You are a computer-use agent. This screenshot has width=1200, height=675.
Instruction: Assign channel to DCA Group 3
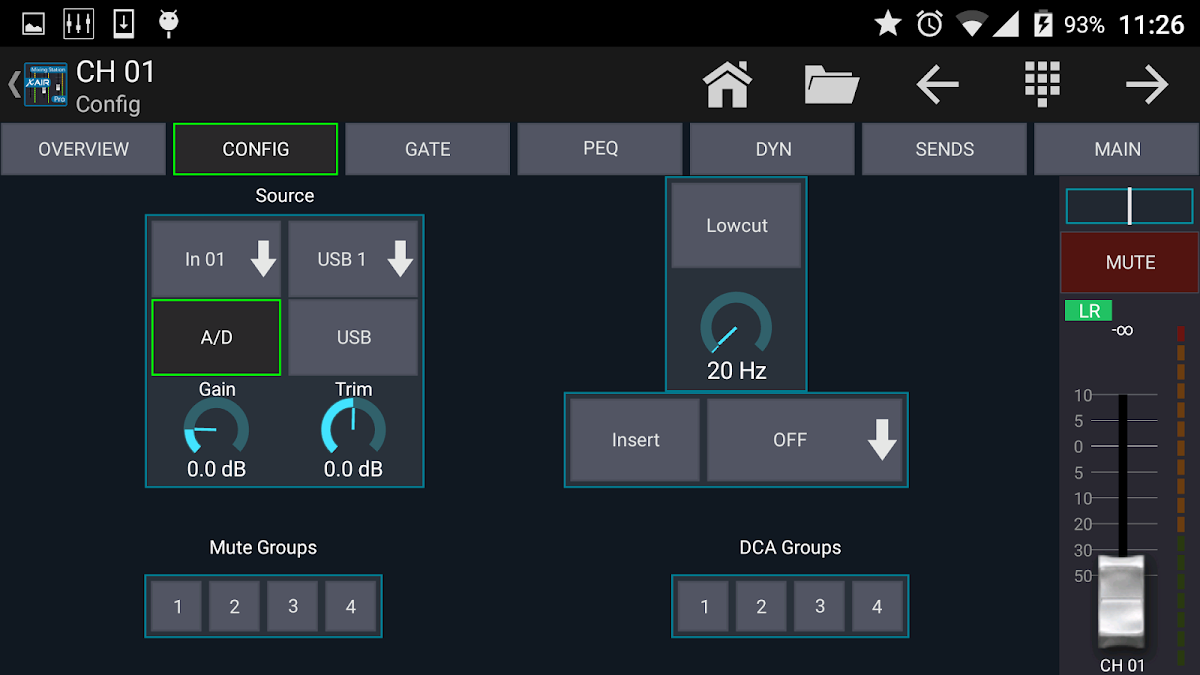point(820,606)
